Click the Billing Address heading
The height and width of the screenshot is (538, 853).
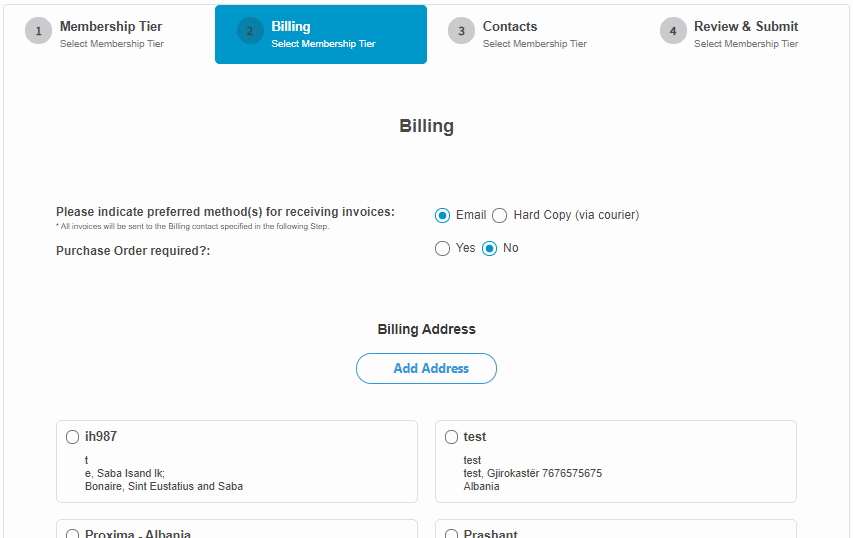coord(426,329)
